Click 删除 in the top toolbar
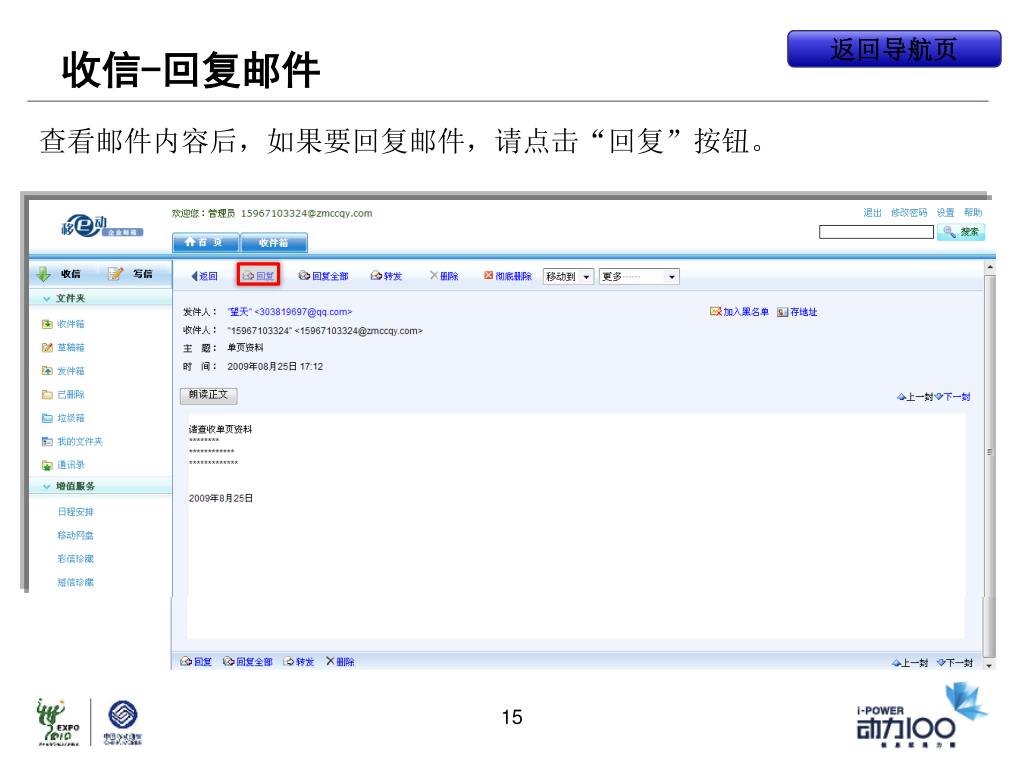1024x768 pixels. coord(444,276)
